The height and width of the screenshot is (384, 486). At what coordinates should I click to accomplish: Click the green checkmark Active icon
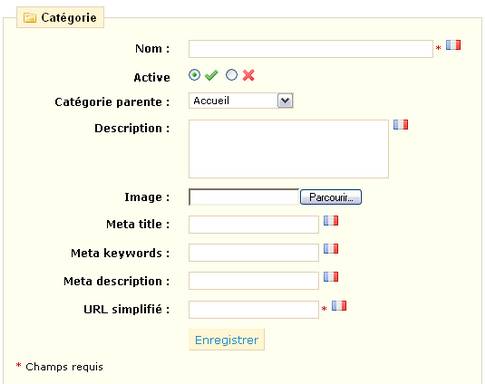pyautogui.click(x=211, y=75)
